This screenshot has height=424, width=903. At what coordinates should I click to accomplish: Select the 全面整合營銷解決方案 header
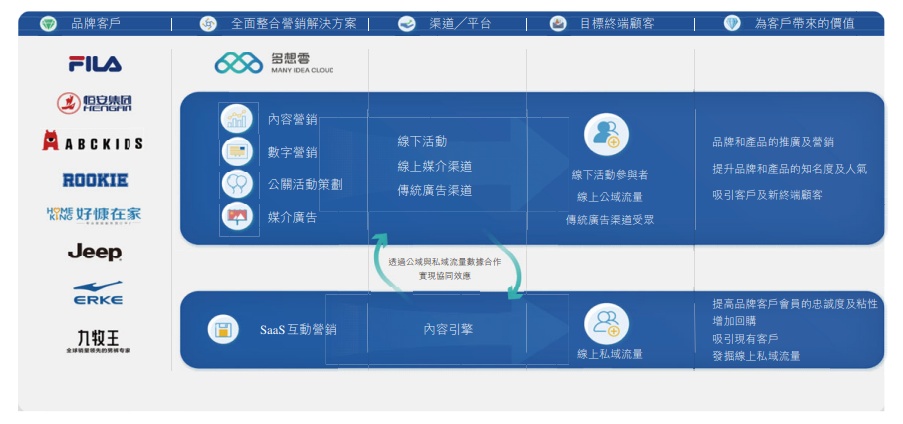tap(294, 24)
